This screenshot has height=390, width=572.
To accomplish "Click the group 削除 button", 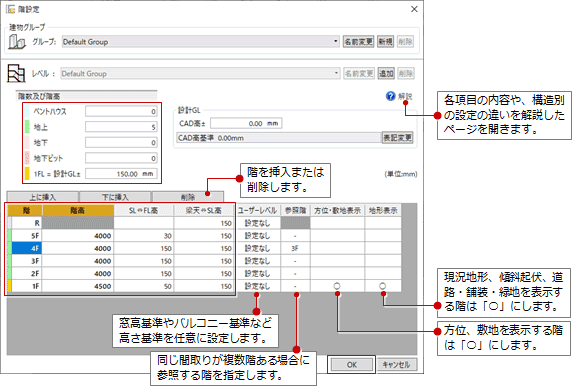I will [405, 42].
